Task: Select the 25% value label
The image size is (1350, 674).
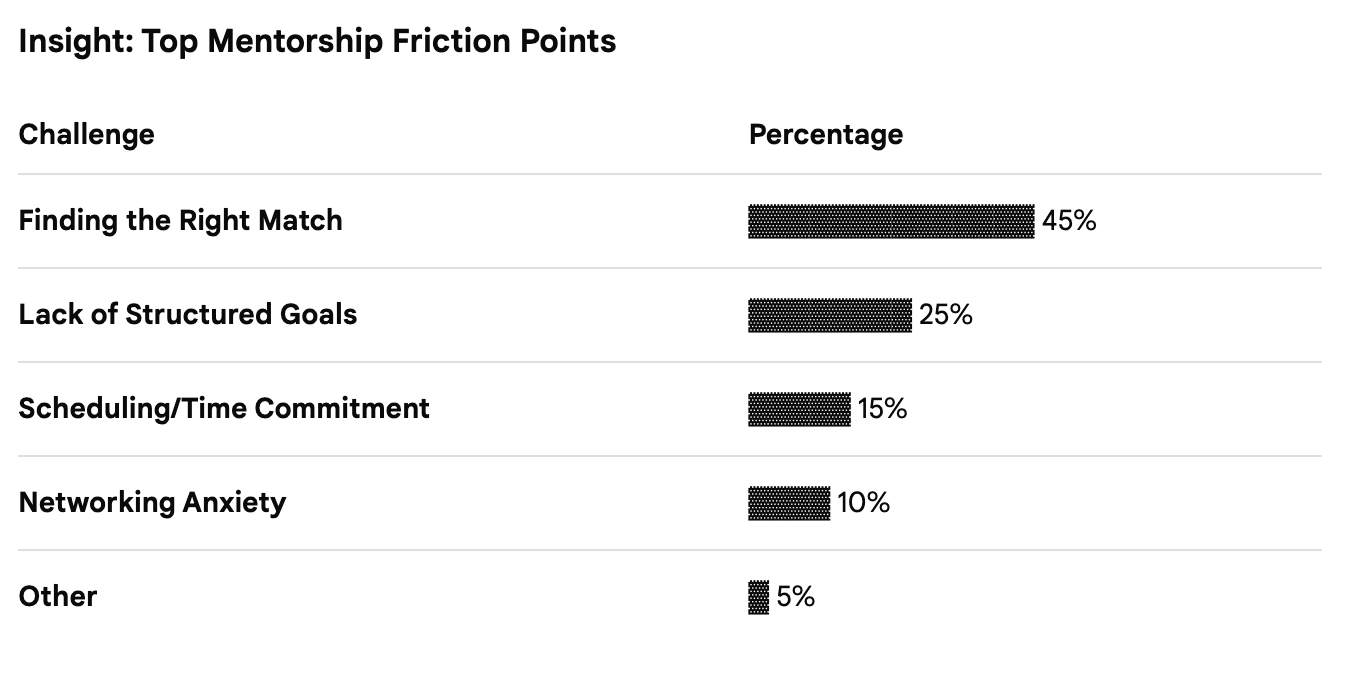Action: point(946,315)
